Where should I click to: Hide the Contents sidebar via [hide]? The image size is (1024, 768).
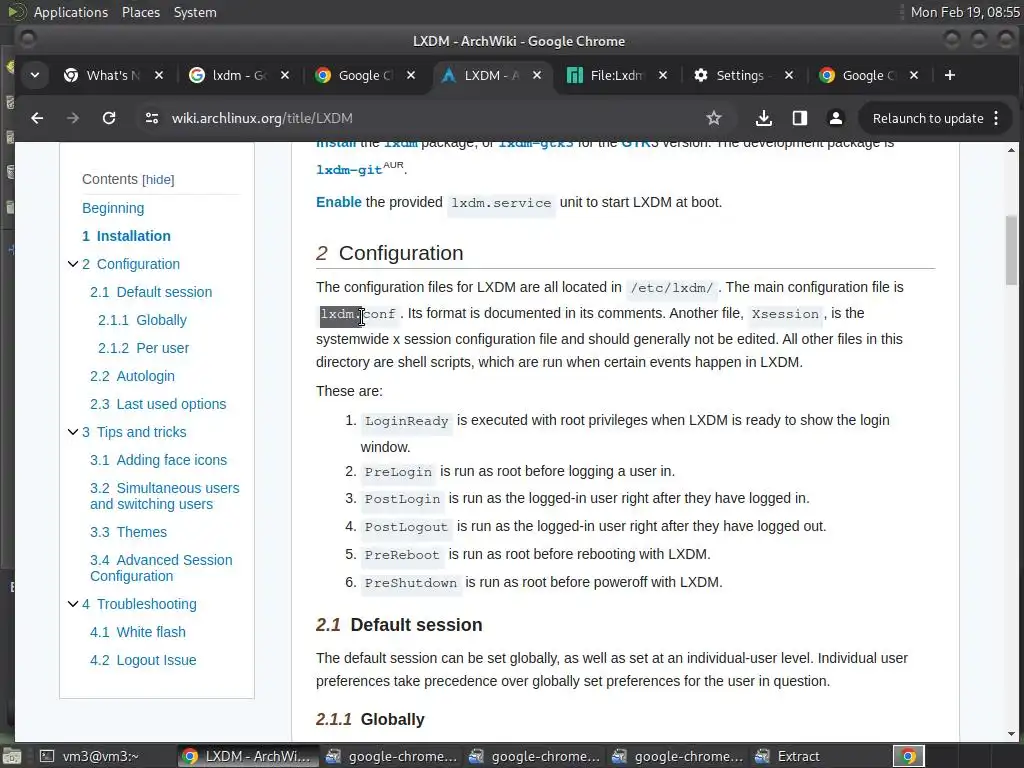[x=158, y=180]
